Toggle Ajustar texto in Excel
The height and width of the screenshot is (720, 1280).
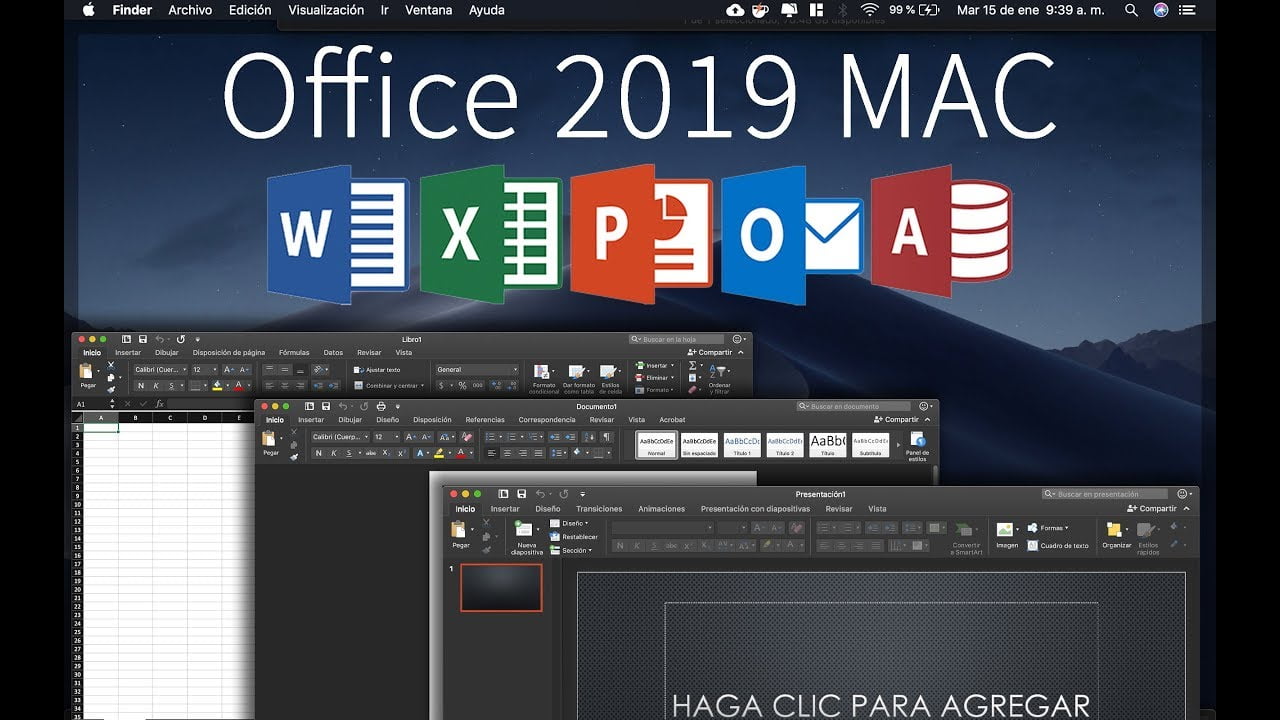pos(376,370)
